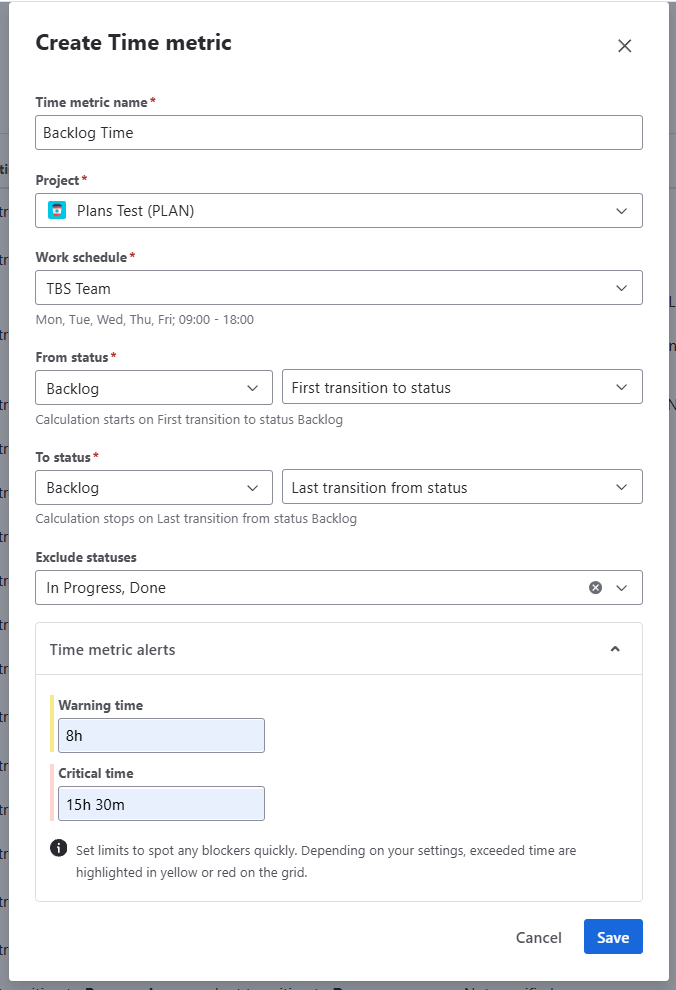Click the Time metric name field

[x=339, y=133]
